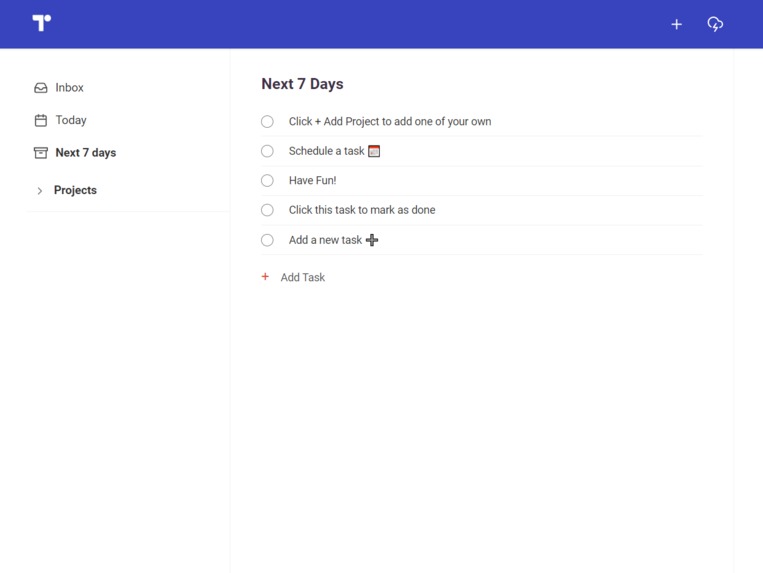Click the red plus beside Add Task
Viewport: 763px width, 573px height.
tap(265, 277)
